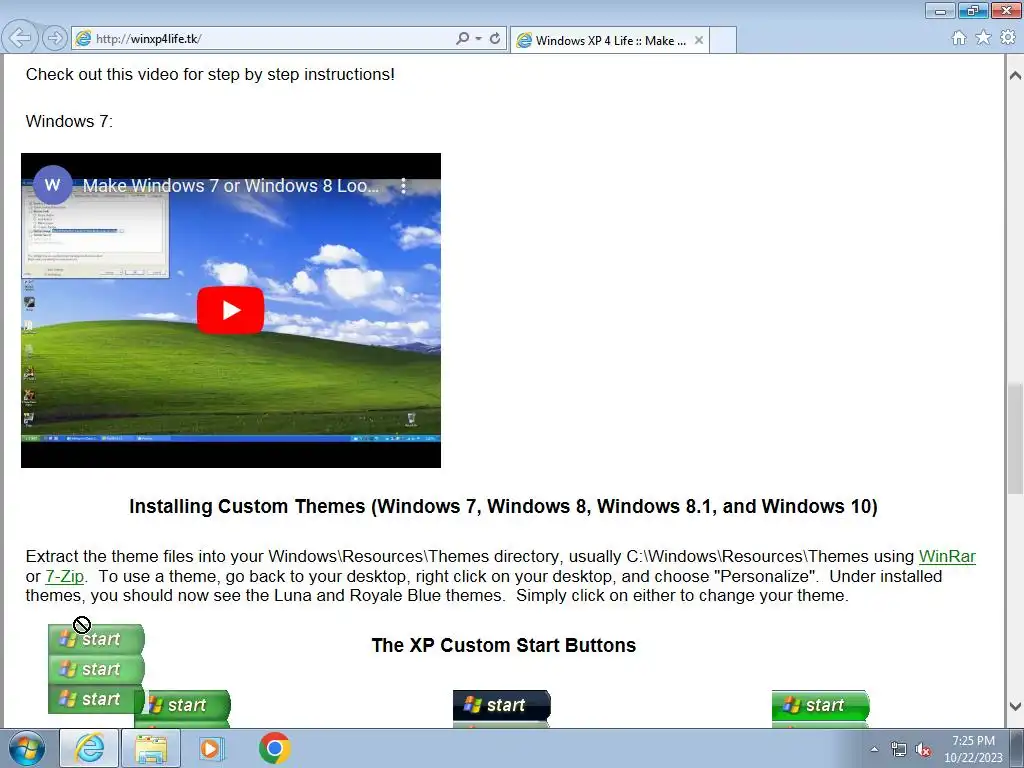The height and width of the screenshot is (768, 1024).
Task: Click the middle green start button in left stack
Action: tap(96, 669)
